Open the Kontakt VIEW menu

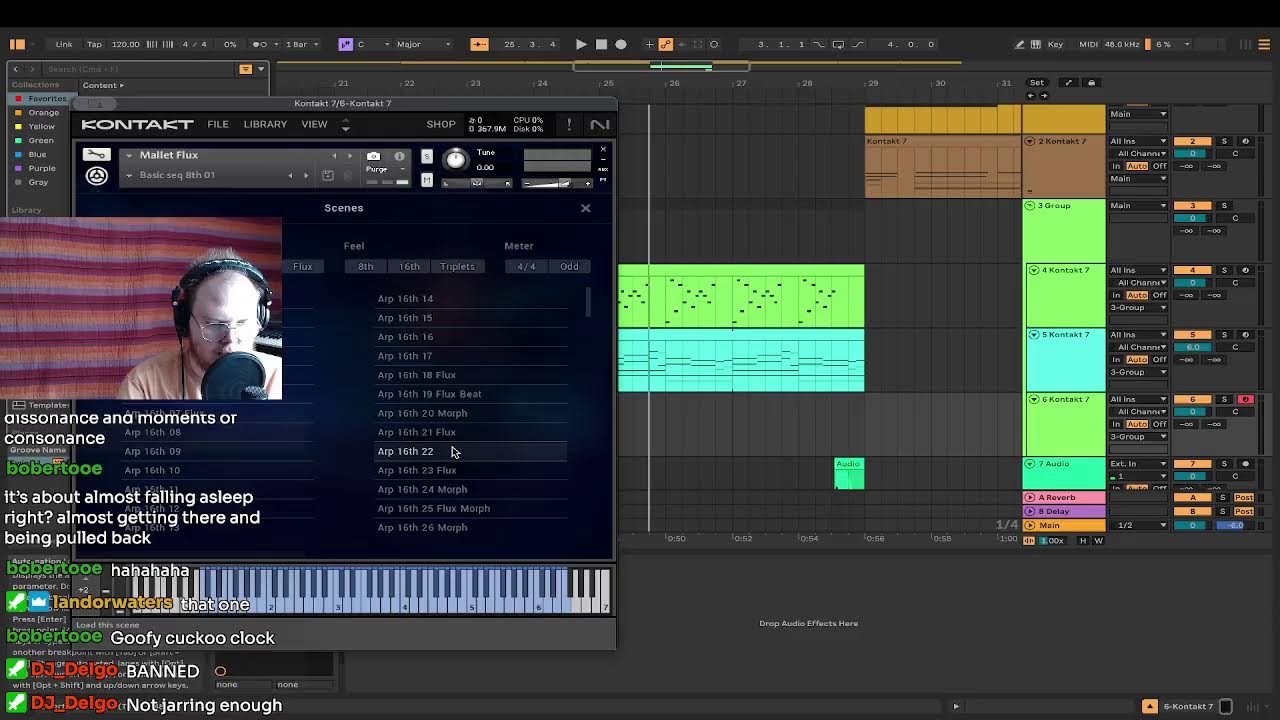[x=314, y=124]
